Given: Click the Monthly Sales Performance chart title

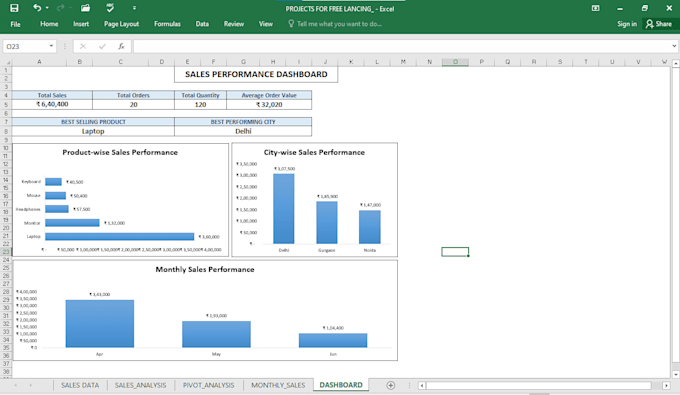Looking at the screenshot, I should pos(205,269).
